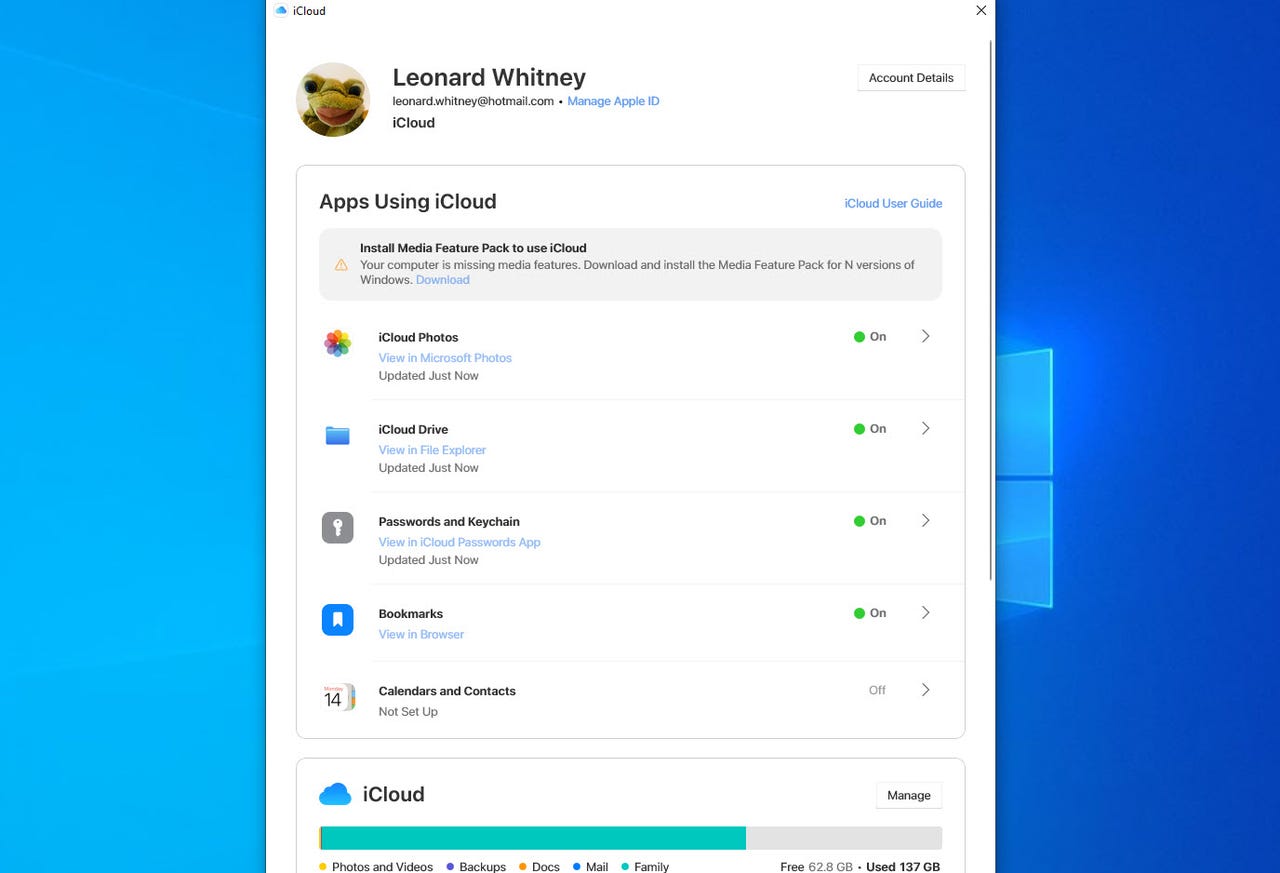Toggle Passwords and Keychain On status
Screen dimensions: 1280x873
870,521
